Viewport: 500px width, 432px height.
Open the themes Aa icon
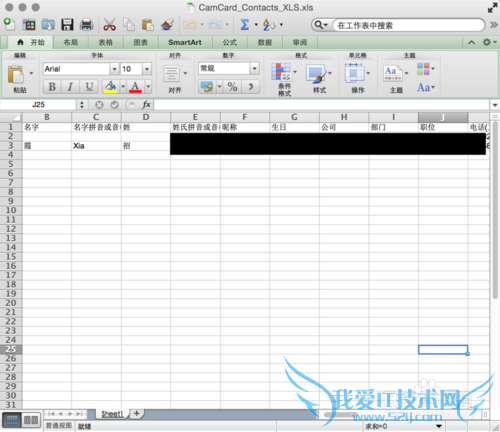[393, 73]
